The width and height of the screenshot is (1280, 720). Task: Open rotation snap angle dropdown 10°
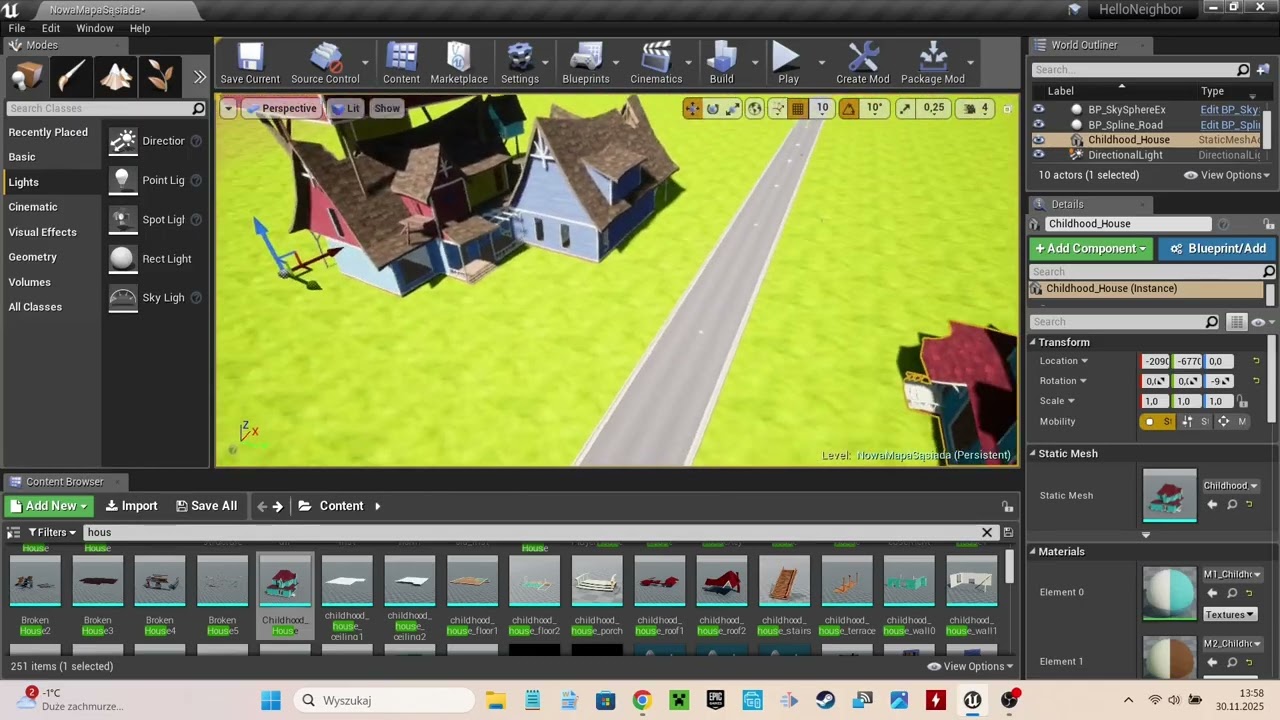[x=875, y=108]
